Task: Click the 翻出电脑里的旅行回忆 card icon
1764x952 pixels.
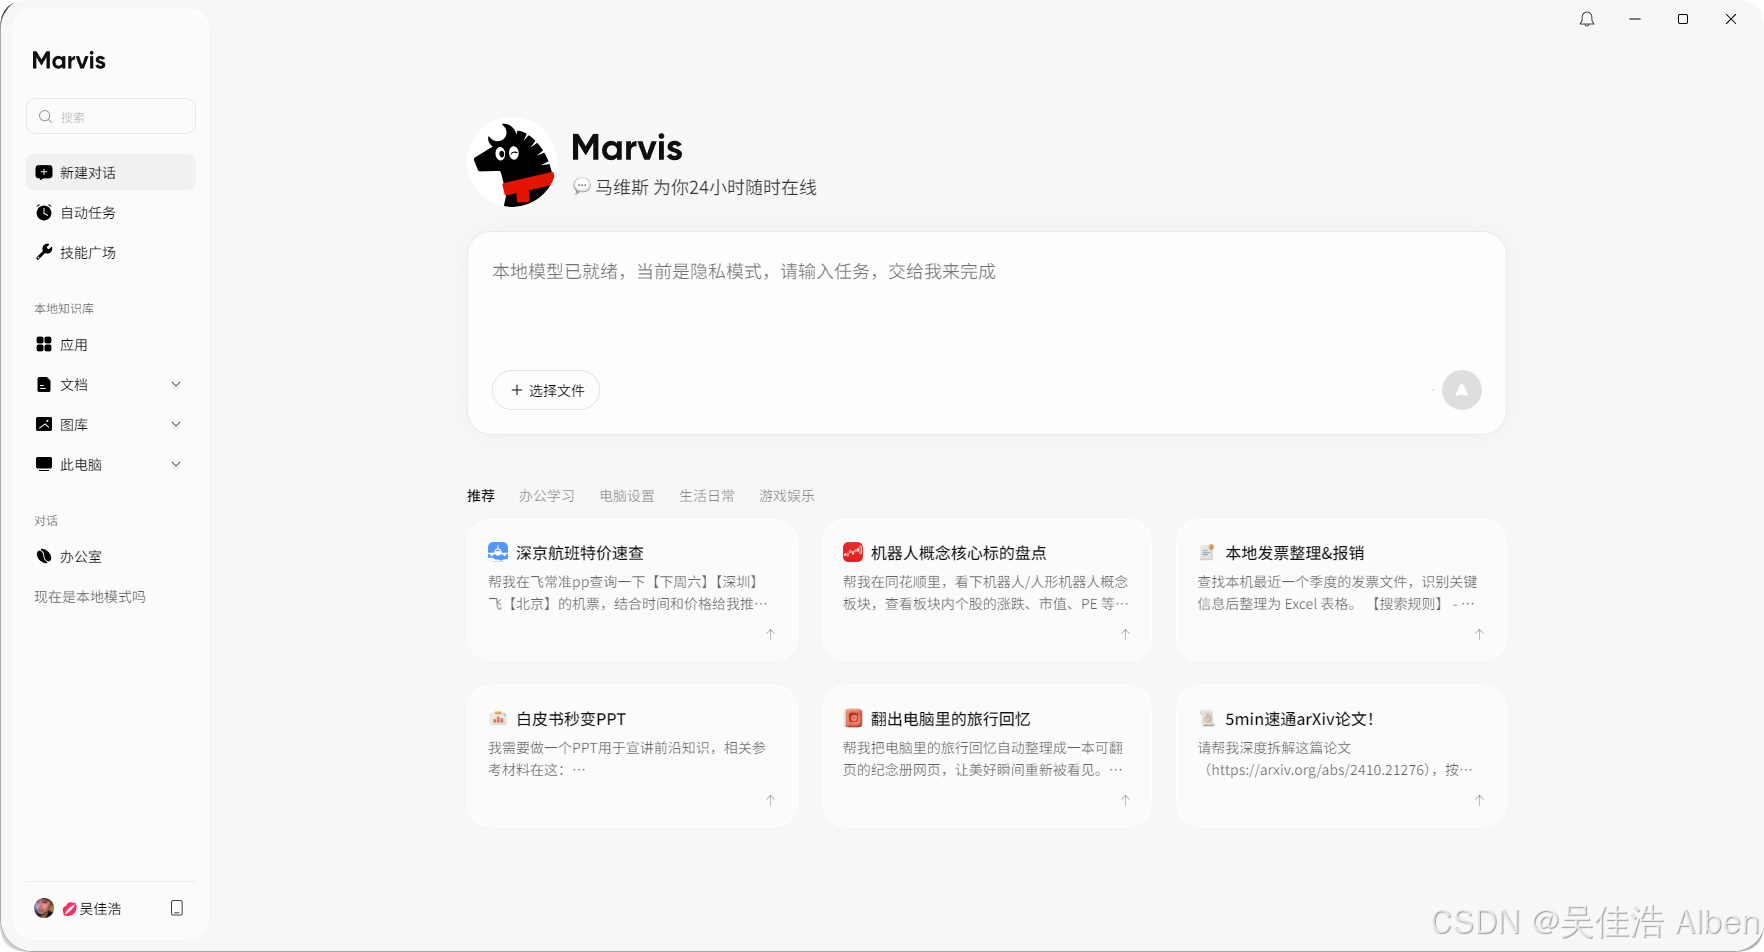Action: coord(853,718)
